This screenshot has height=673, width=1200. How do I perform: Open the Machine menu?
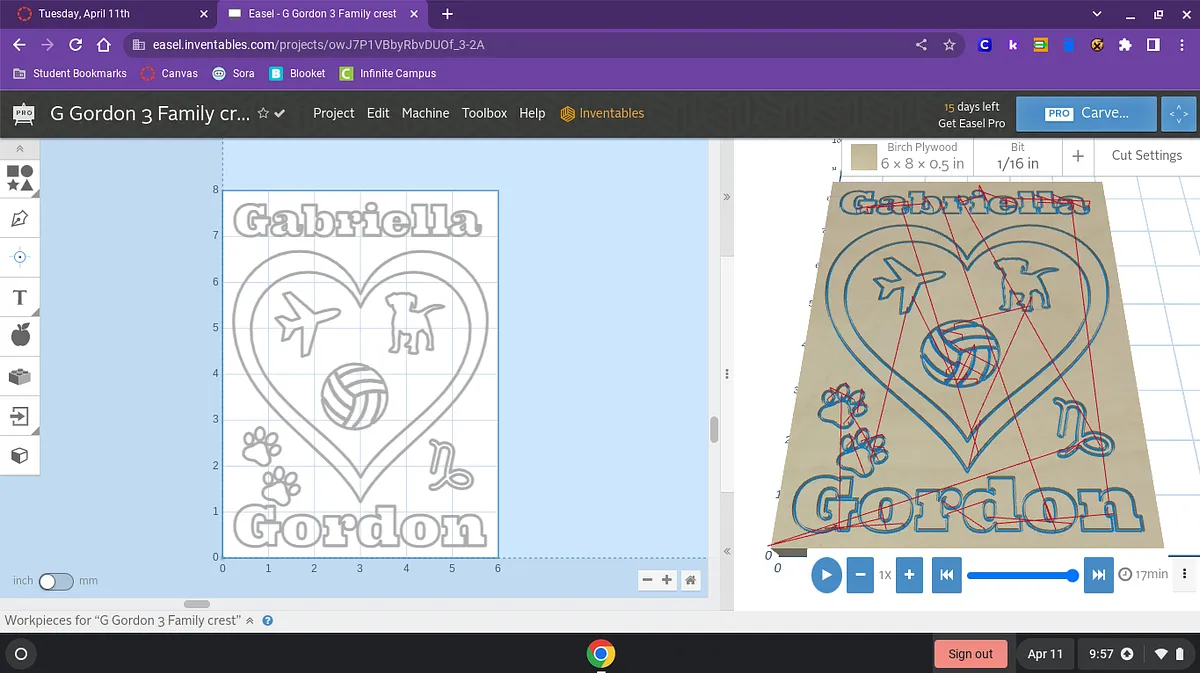pyautogui.click(x=425, y=113)
